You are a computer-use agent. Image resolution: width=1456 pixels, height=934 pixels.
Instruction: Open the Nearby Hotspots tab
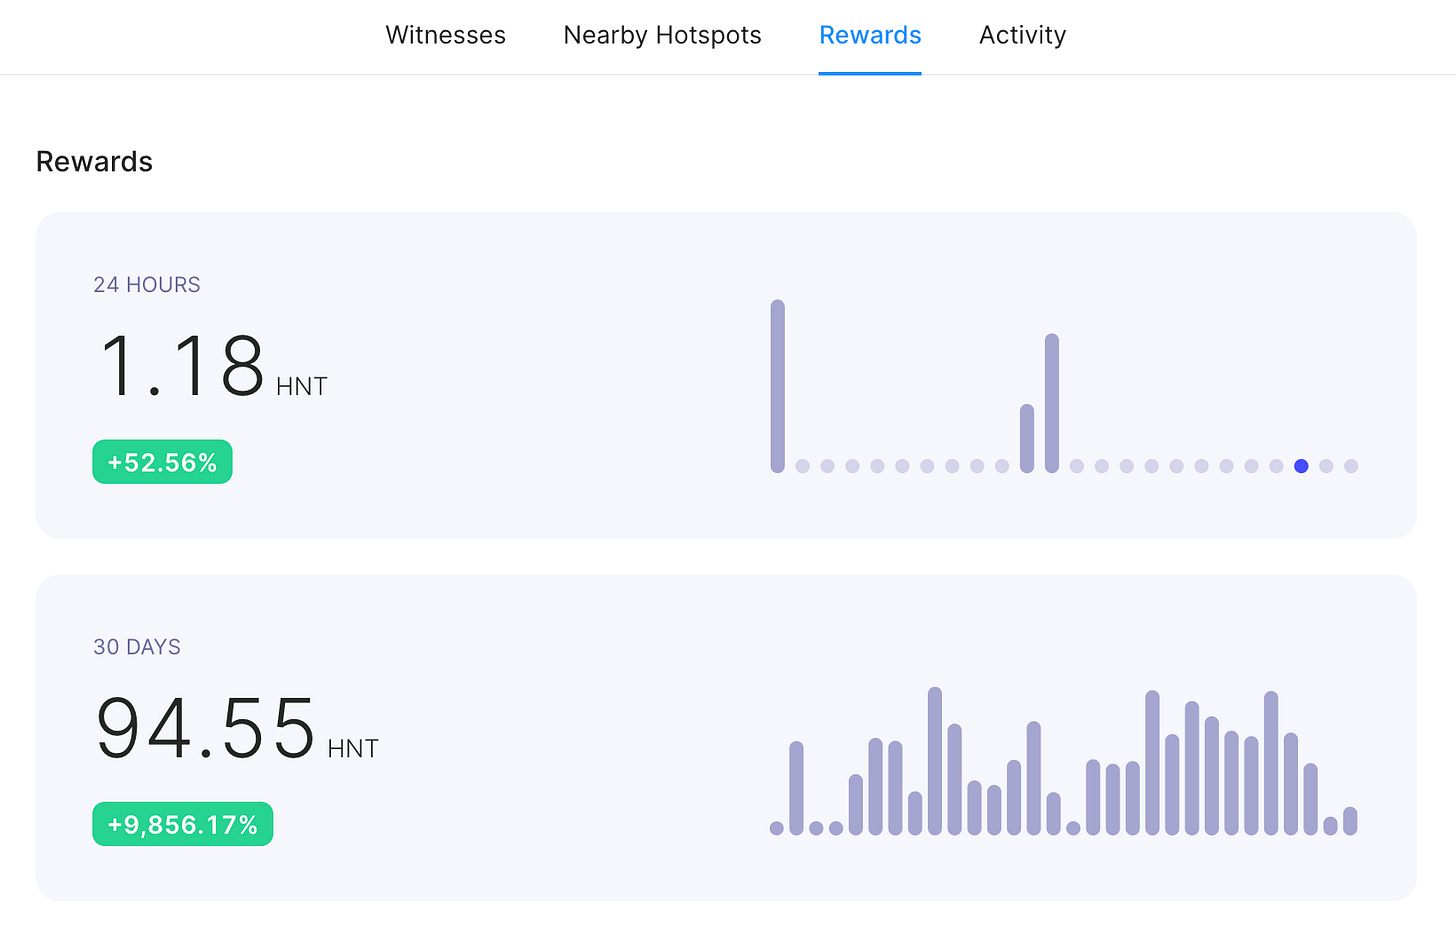[662, 35]
